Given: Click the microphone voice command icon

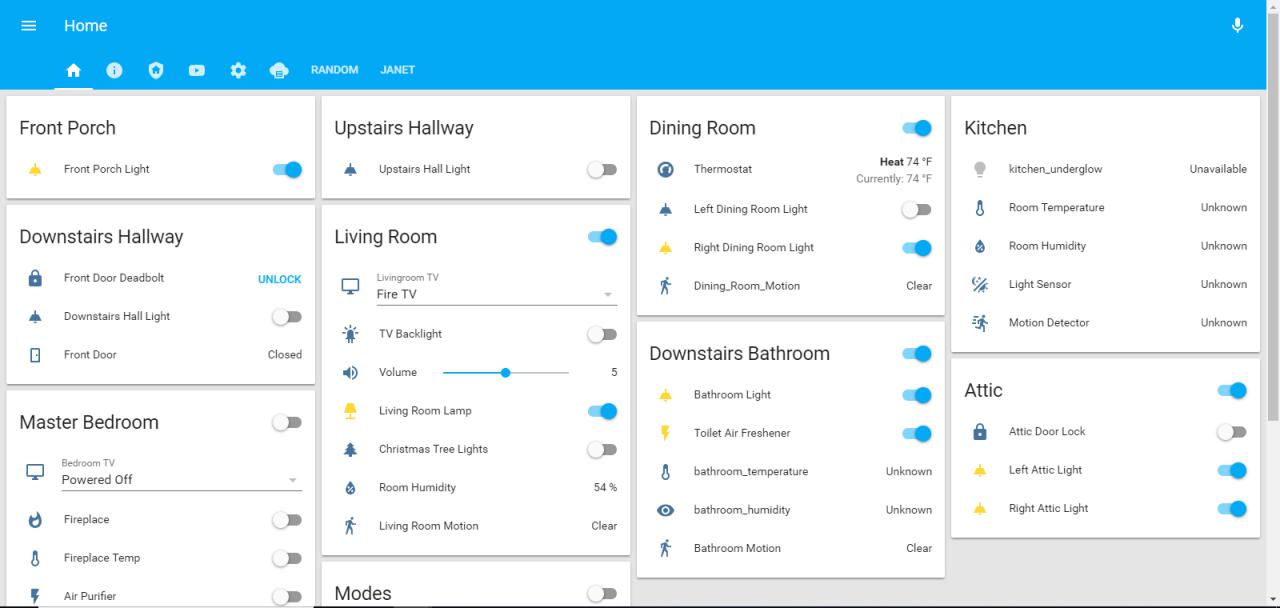Looking at the screenshot, I should click(x=1237, y=26).
